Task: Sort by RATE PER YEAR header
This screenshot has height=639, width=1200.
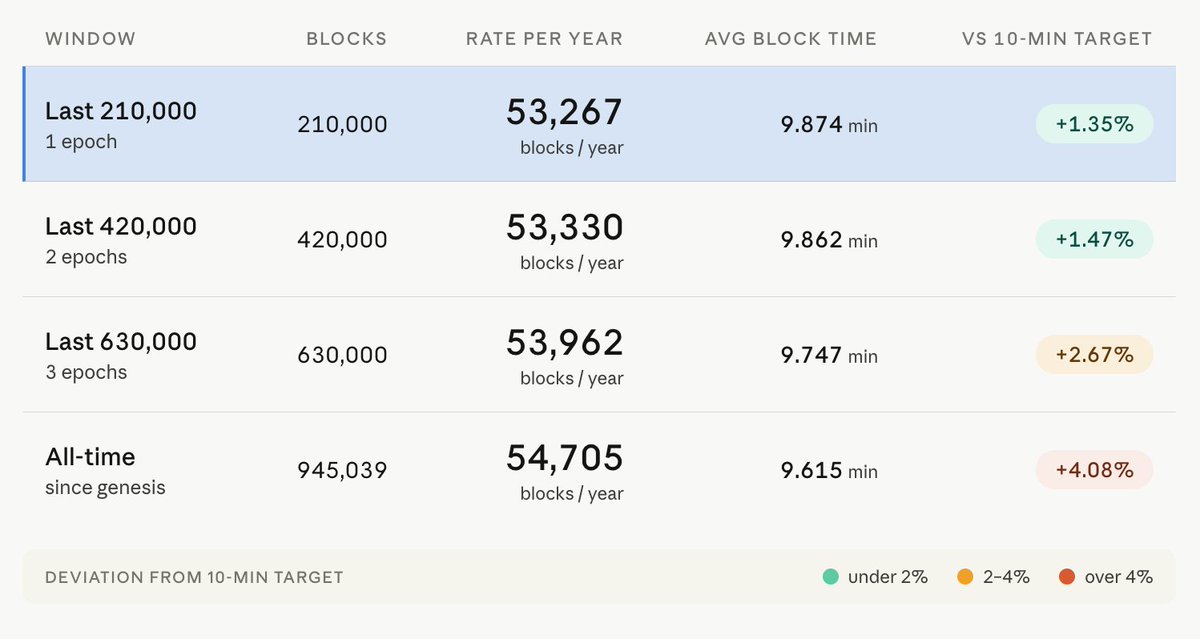Action: (544, 39)
